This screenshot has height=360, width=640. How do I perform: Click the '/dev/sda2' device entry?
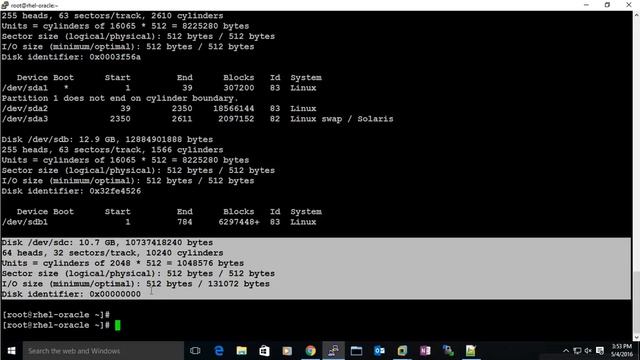(25, 108)
